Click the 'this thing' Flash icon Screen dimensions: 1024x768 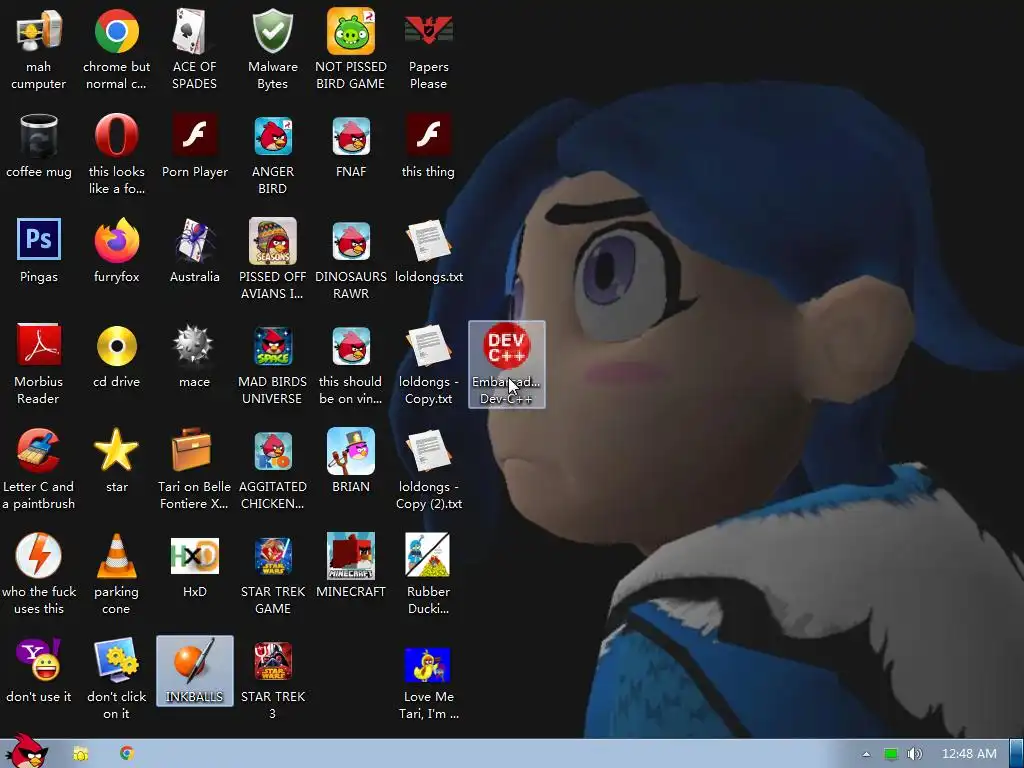428,146
